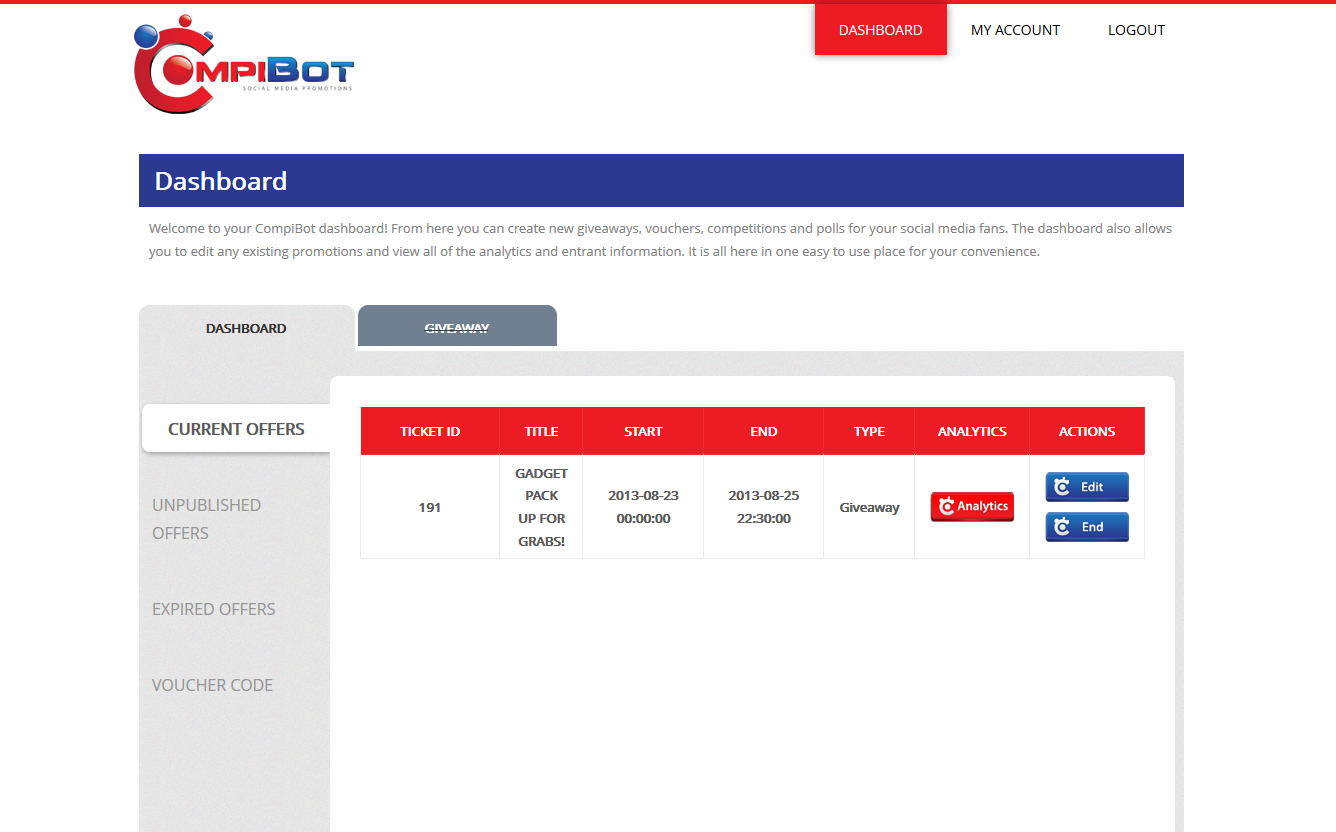Screen dimensions: 1336x832
Task: View Unpublished Offers section
Action: click(x=206, y=518)
